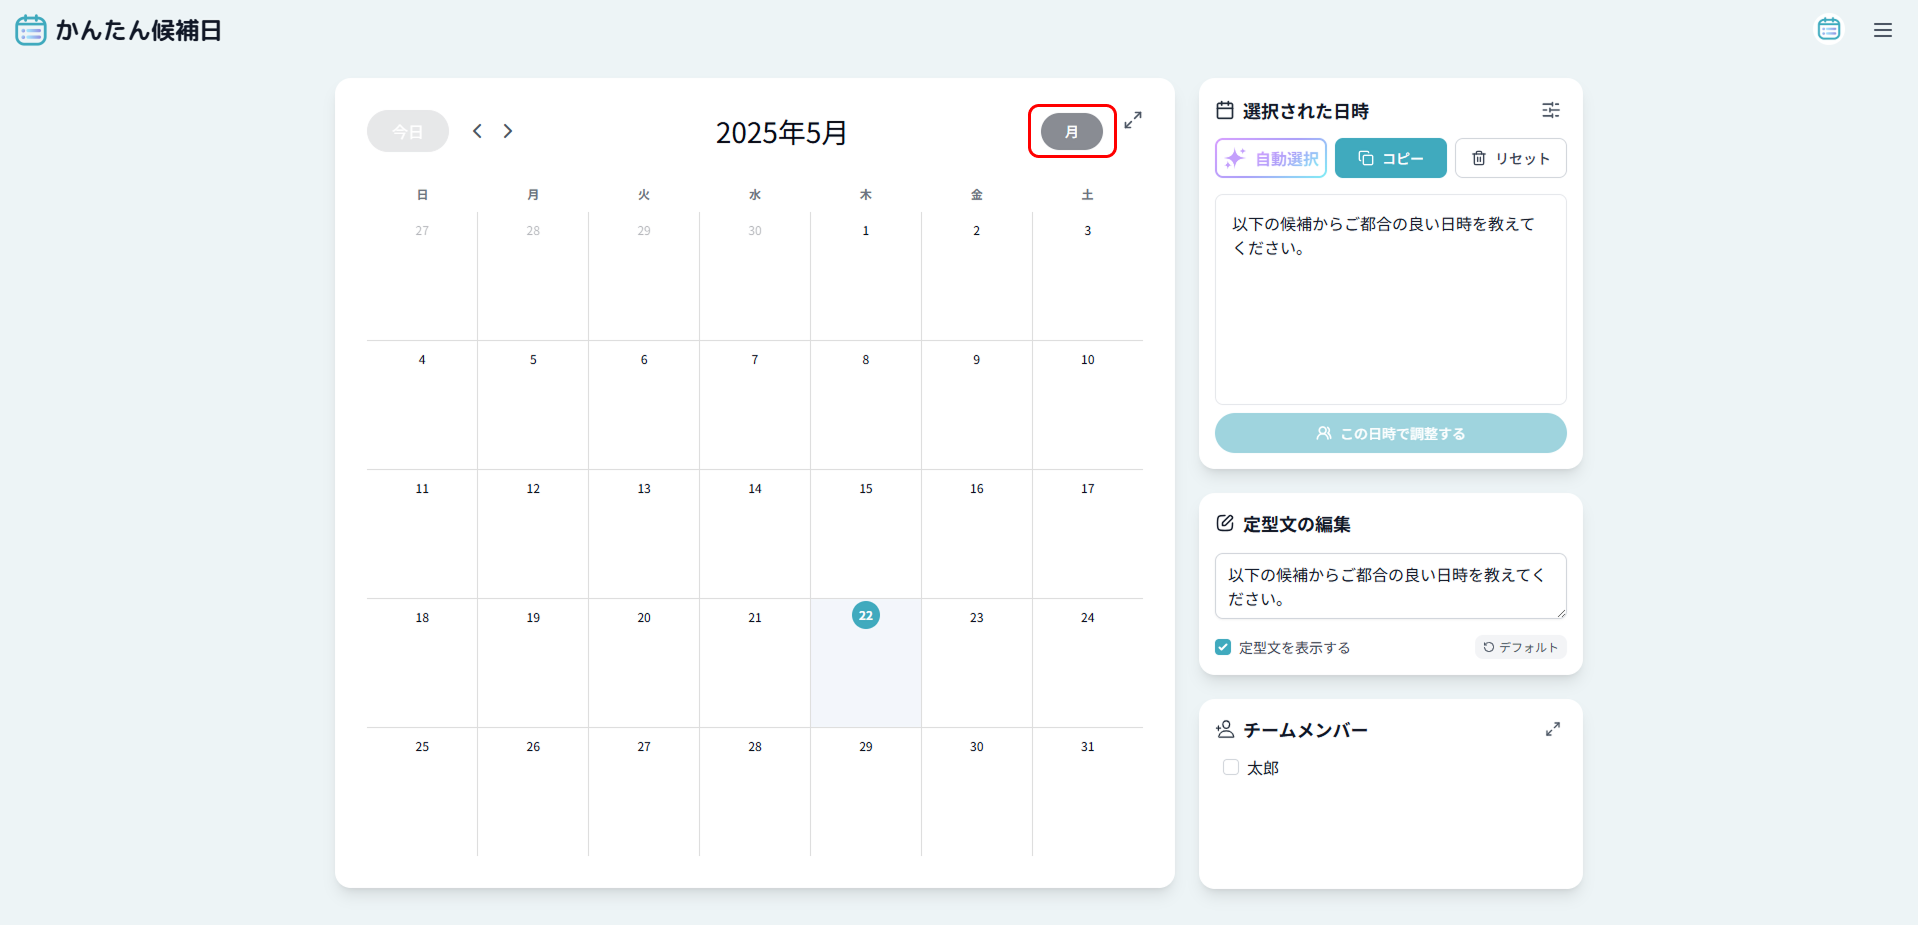Screen dimensions: 1918x925
Task: Expand the calendar to fullscreen
Action: pos(1133,120)
